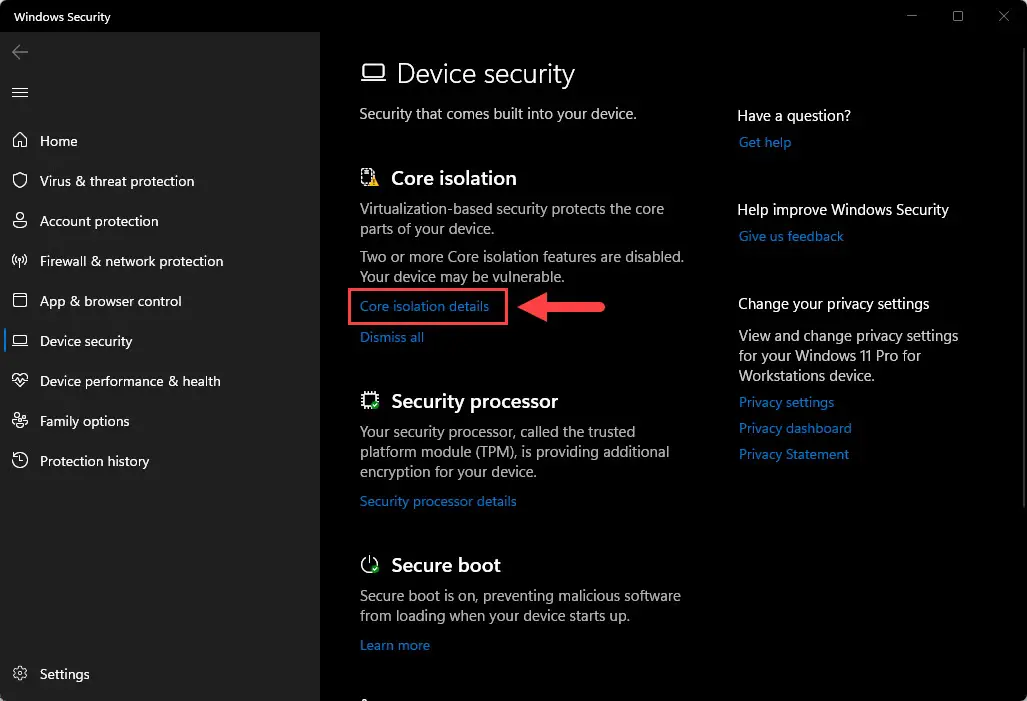1027x701 pixels.
Task: Click the Home house icon
Action: pos(20,140)
